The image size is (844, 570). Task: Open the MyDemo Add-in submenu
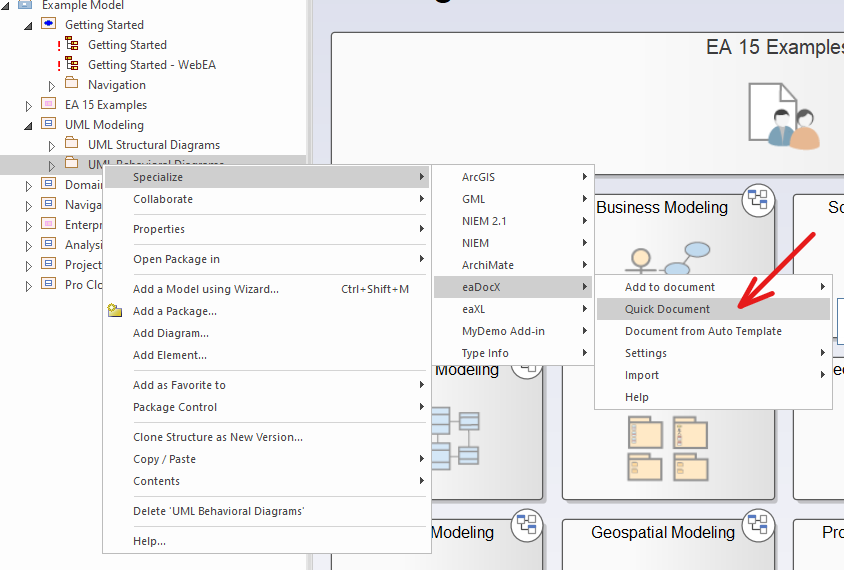(513, 332)
